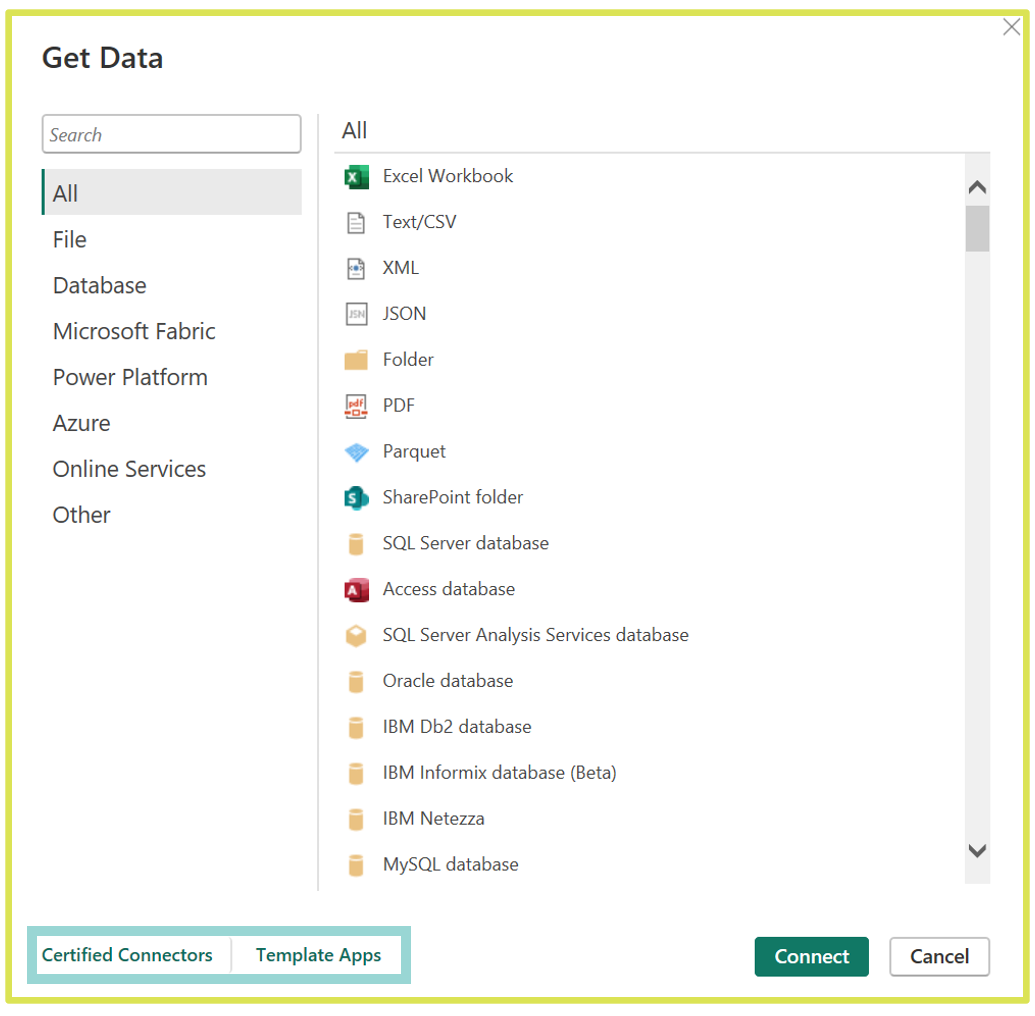
Task: Select the All category
Action: click(x=172, y=193)
